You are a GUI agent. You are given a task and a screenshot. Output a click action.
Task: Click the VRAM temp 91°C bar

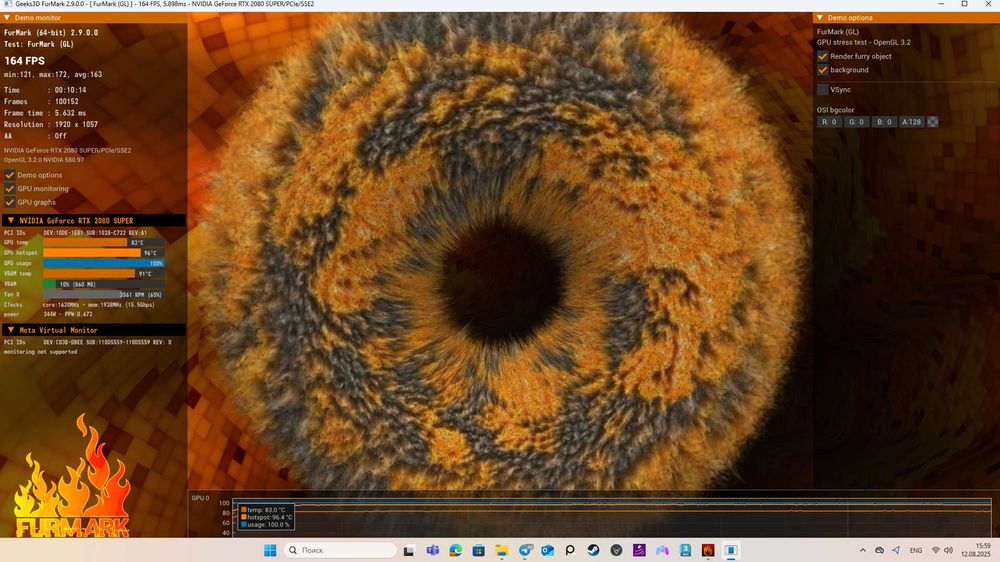[x=103, y=274]
